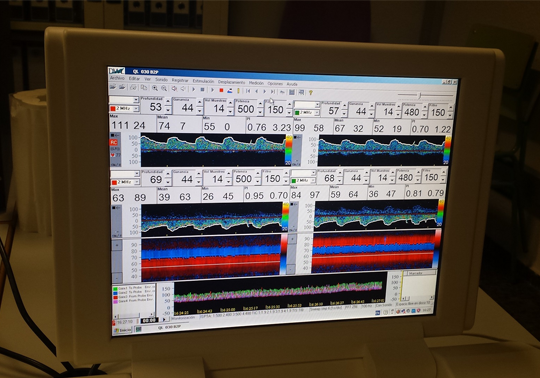Jump to first record with skip-start icon

point(248,91)
